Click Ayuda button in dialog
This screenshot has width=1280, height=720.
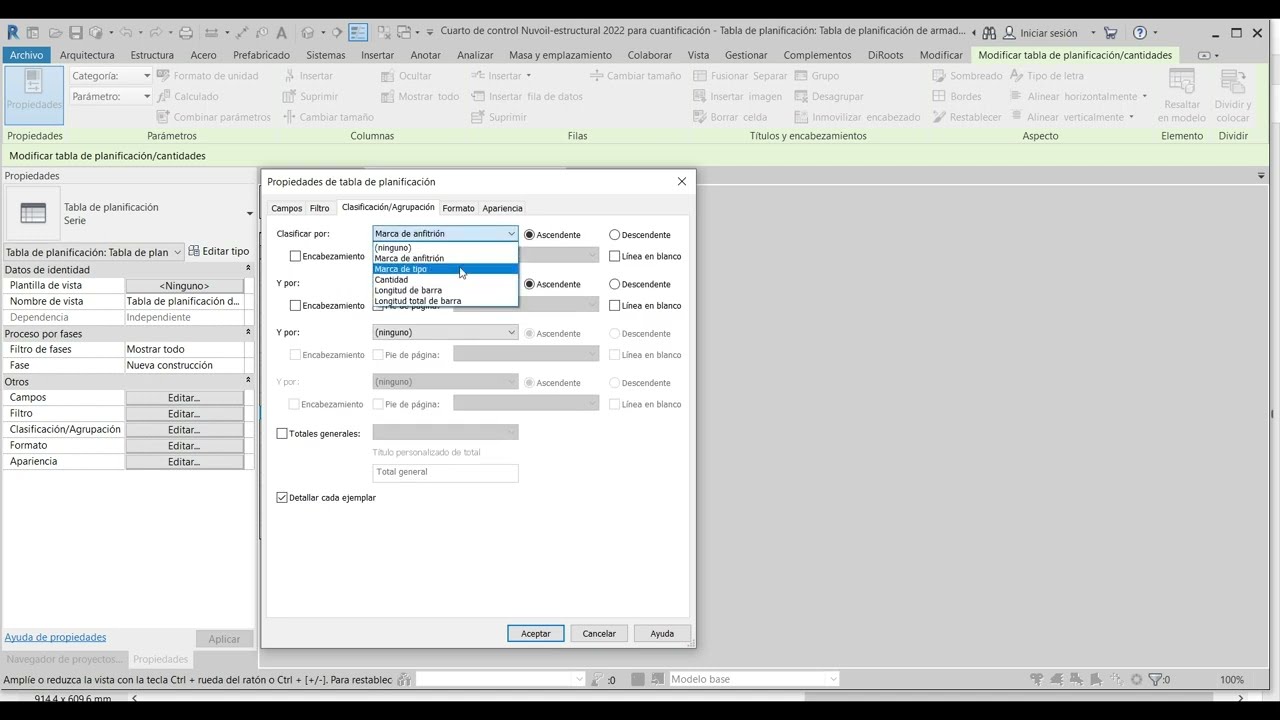(x=662, y=633)
